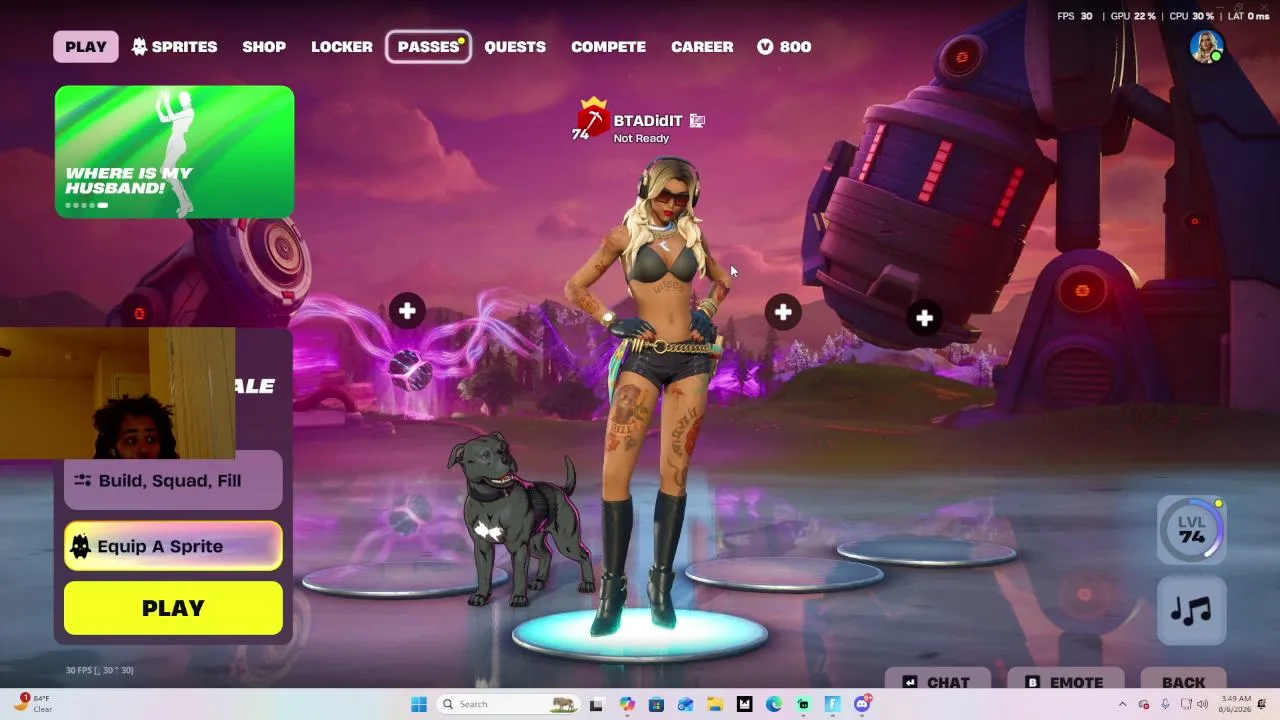Open the 800 V-Bucks balance
This screenshot has height=720, width=1280.
click(784, 47)
